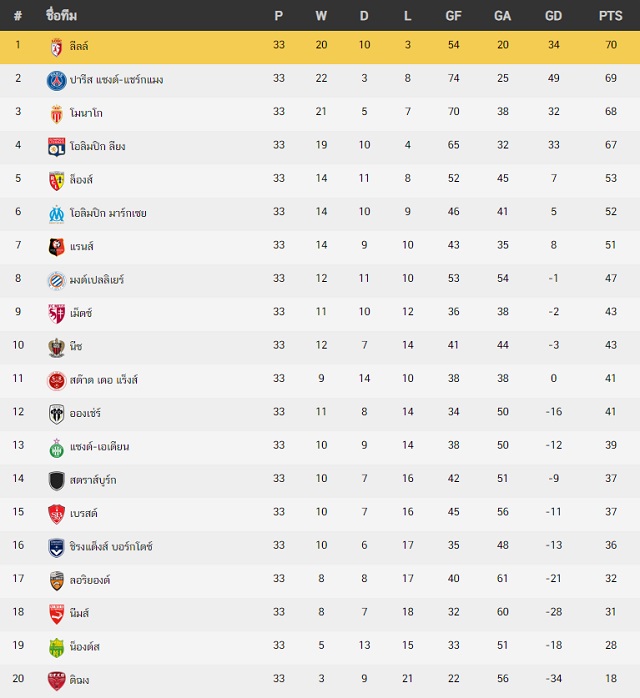Click the GF column header

click(x=453, y=16)
